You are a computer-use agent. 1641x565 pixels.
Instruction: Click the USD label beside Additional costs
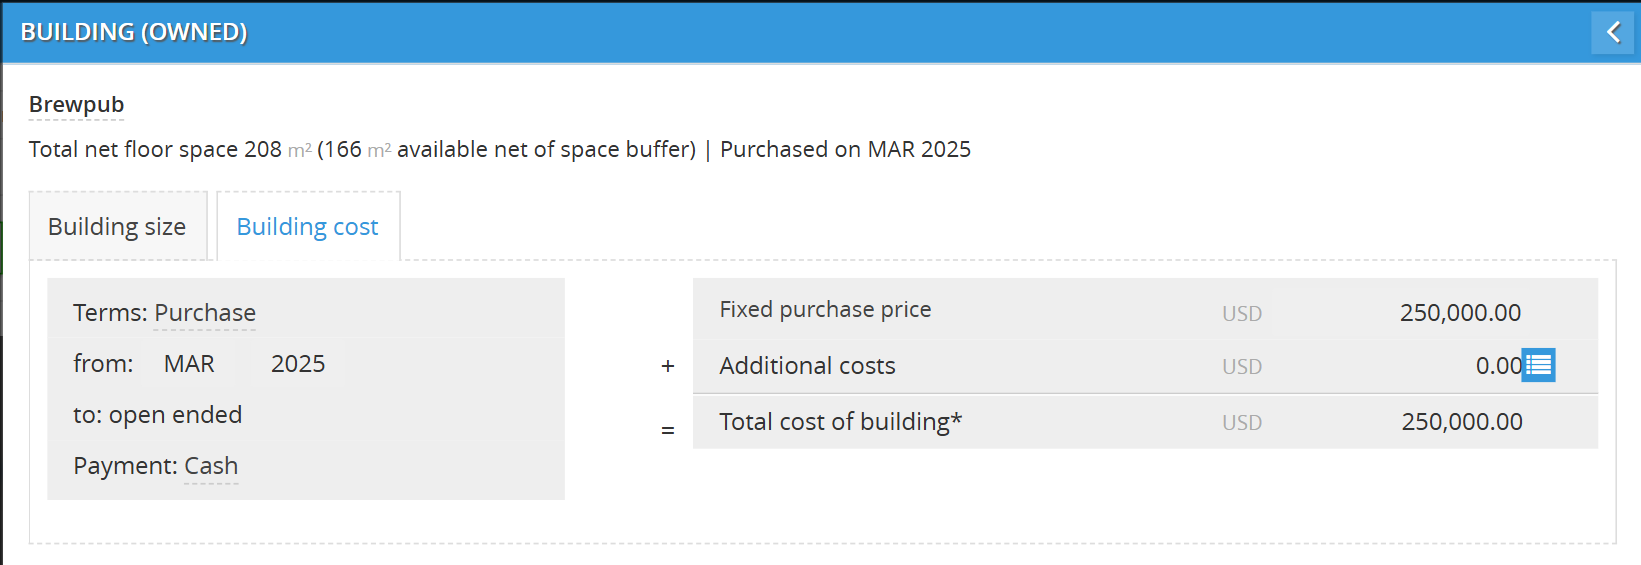(x=1242, y=367)
